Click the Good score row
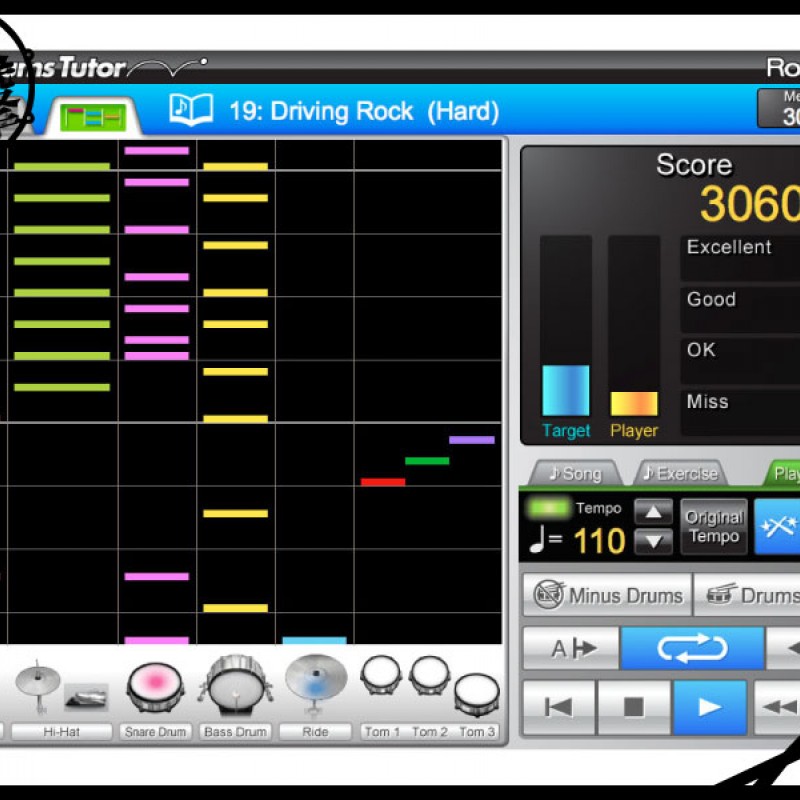 (x=740, y=309)
